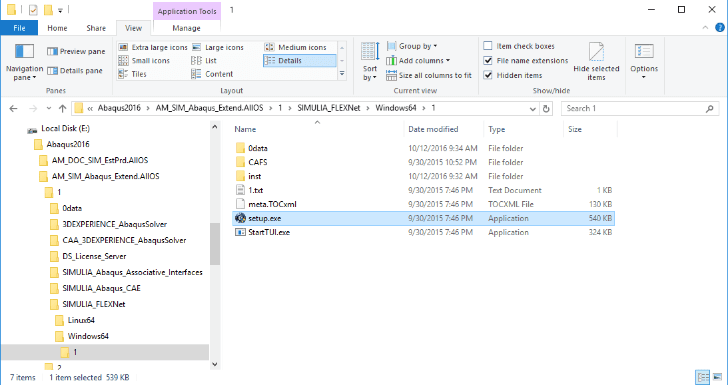Viewport: 728px width, 385px height.
Task: Switch to the View ribbon tab
Action: (133, 28)
